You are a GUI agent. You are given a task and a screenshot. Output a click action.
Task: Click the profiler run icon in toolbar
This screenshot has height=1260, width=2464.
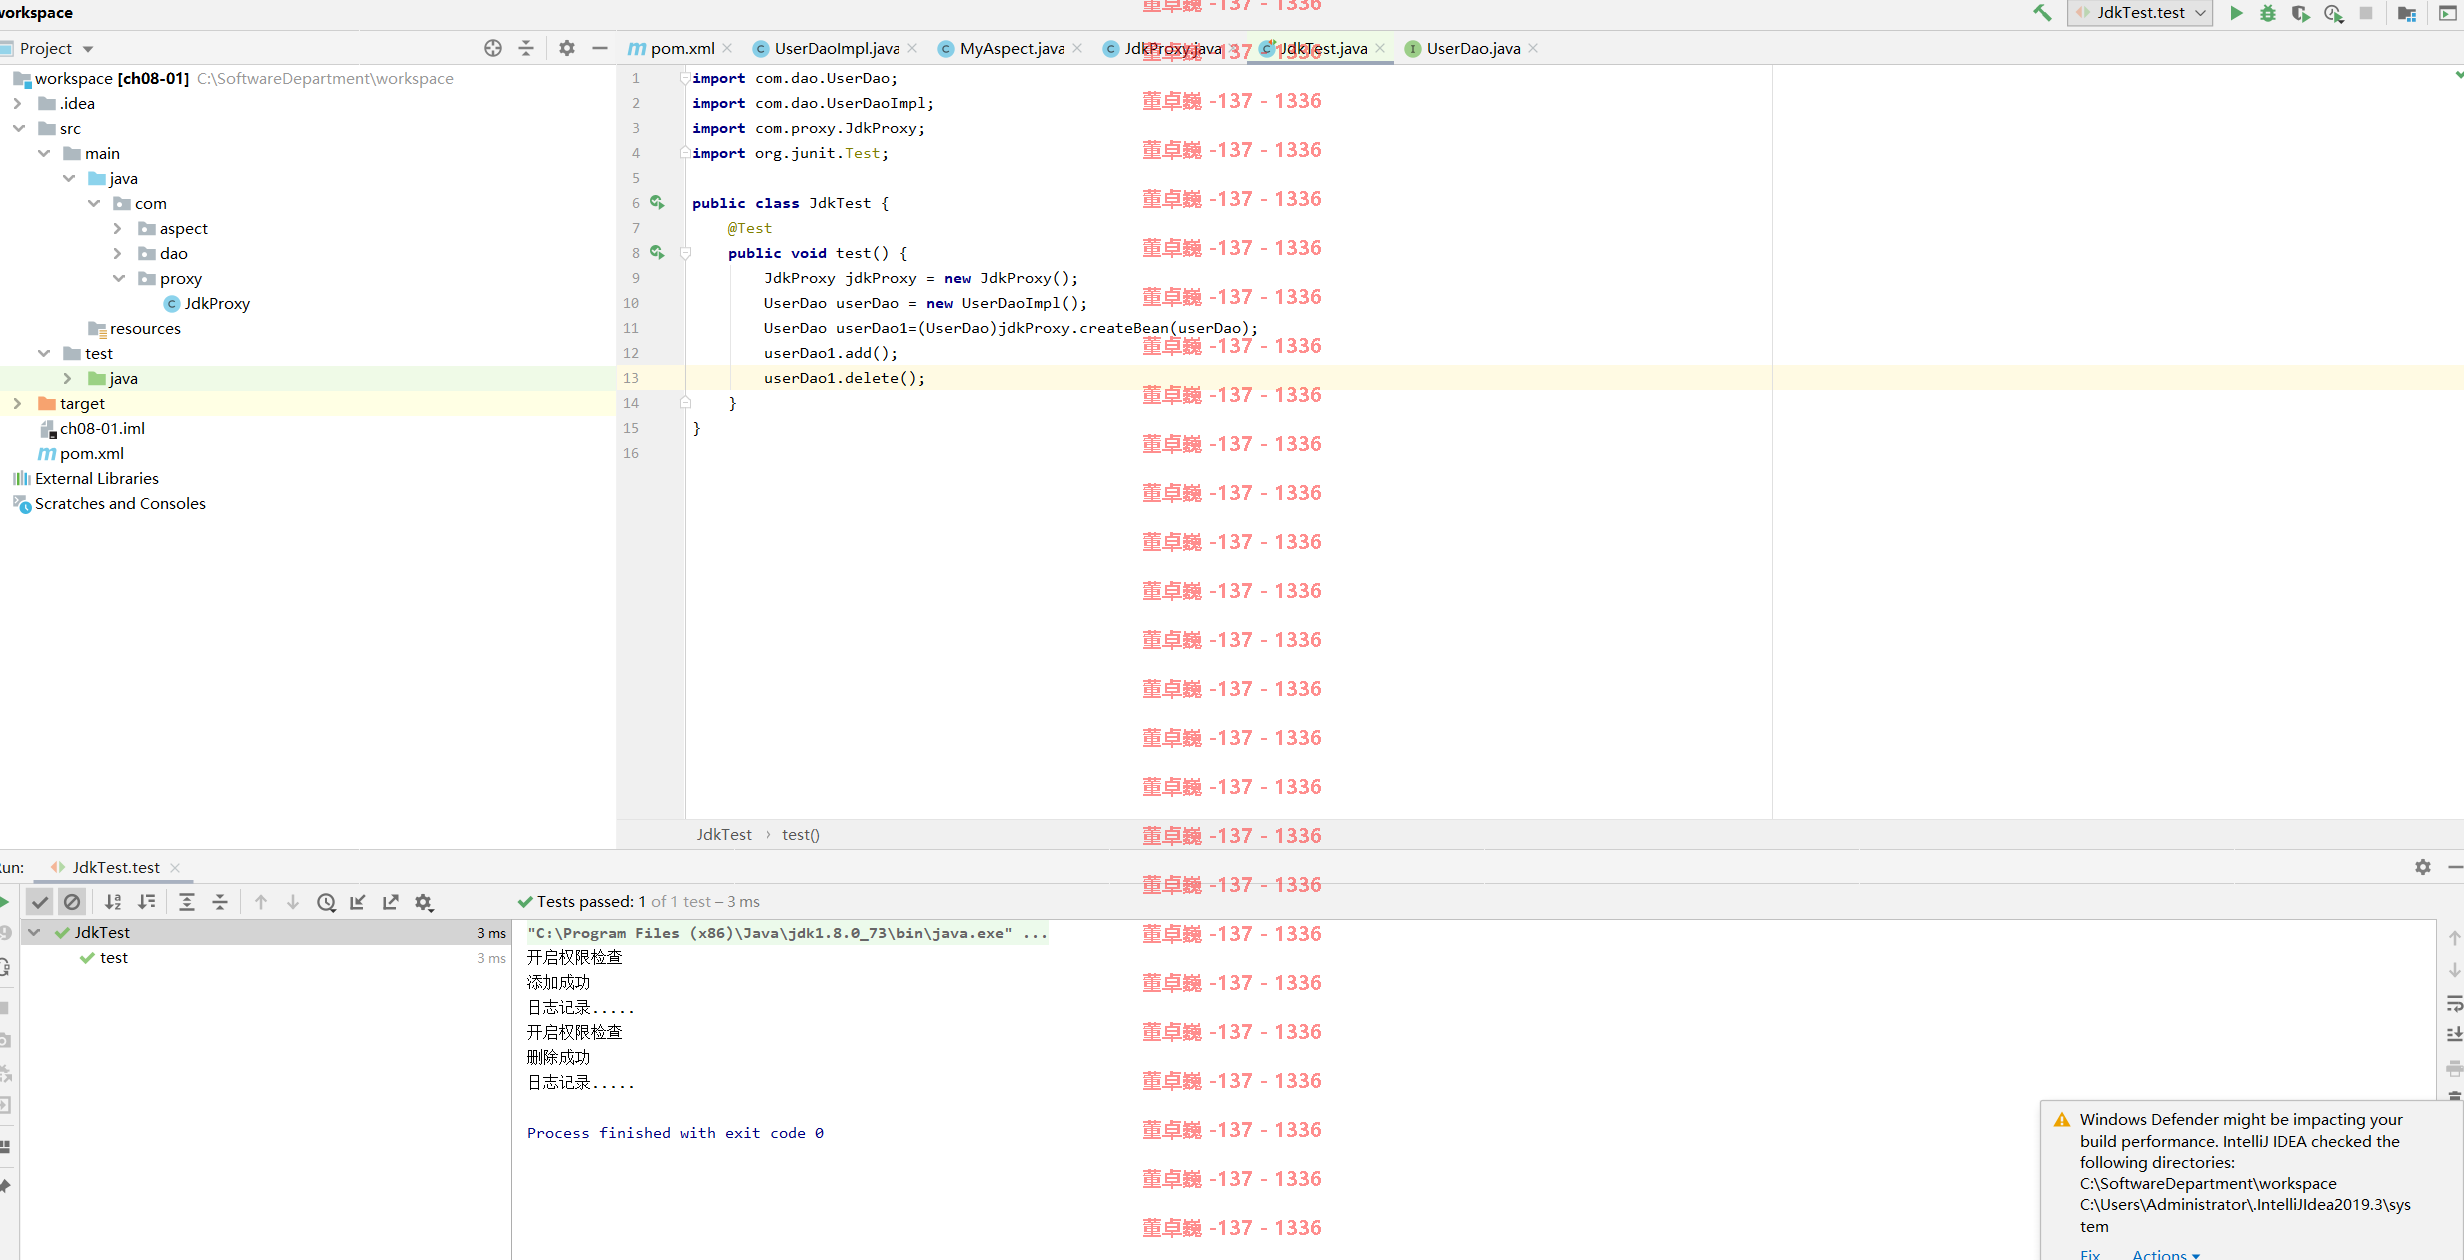(2333, 13)
